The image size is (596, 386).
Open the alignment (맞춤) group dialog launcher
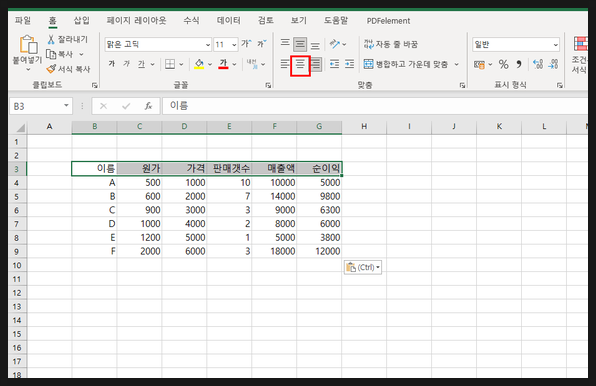pos(462,85)
